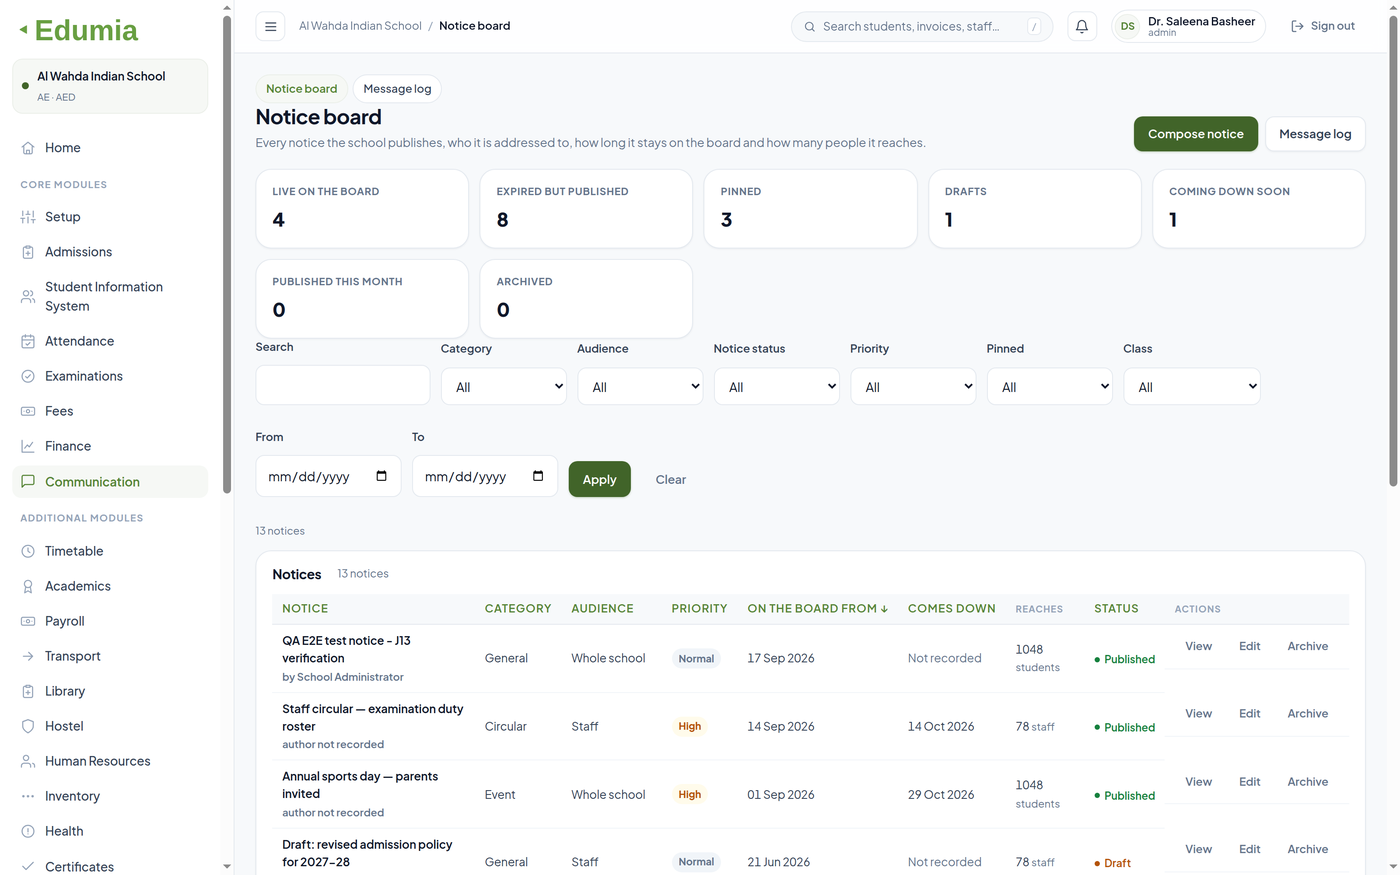Sort by On the board from column
The image size is (1400, 875).
tap(817, 608)
